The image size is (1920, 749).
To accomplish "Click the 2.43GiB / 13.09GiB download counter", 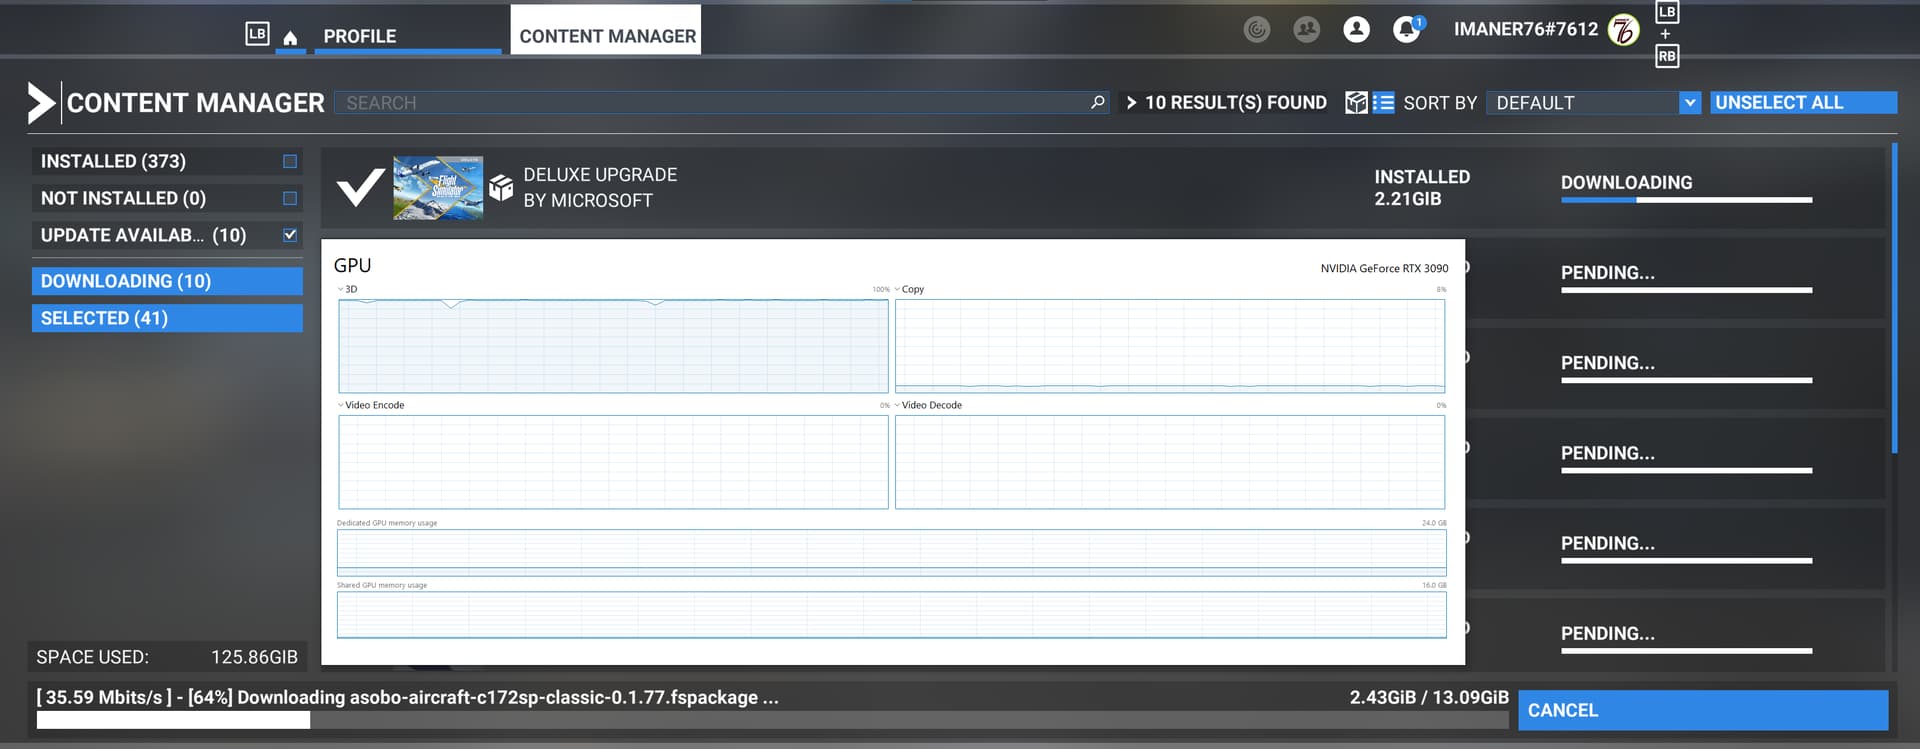I will pos(1429,697).
